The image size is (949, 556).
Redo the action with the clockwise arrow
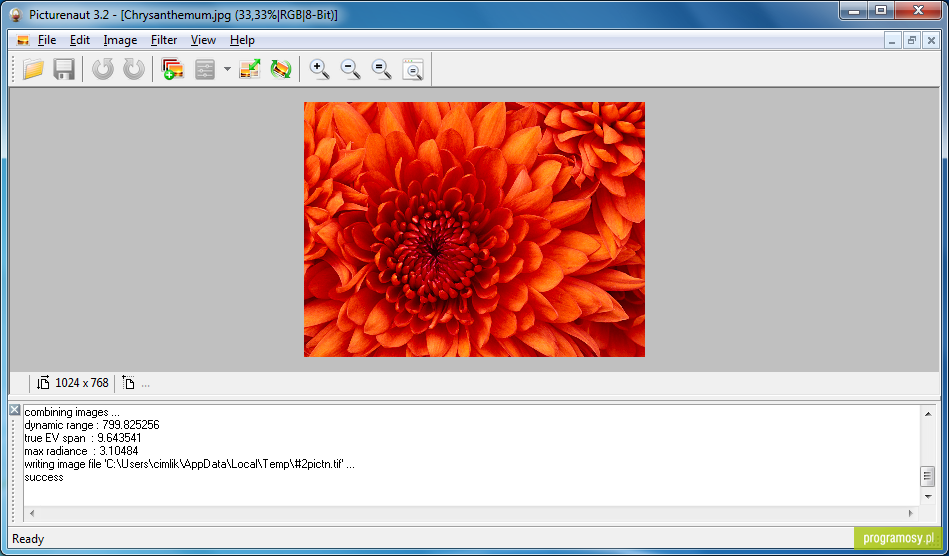pyautogui.click(x=134, y=69)
